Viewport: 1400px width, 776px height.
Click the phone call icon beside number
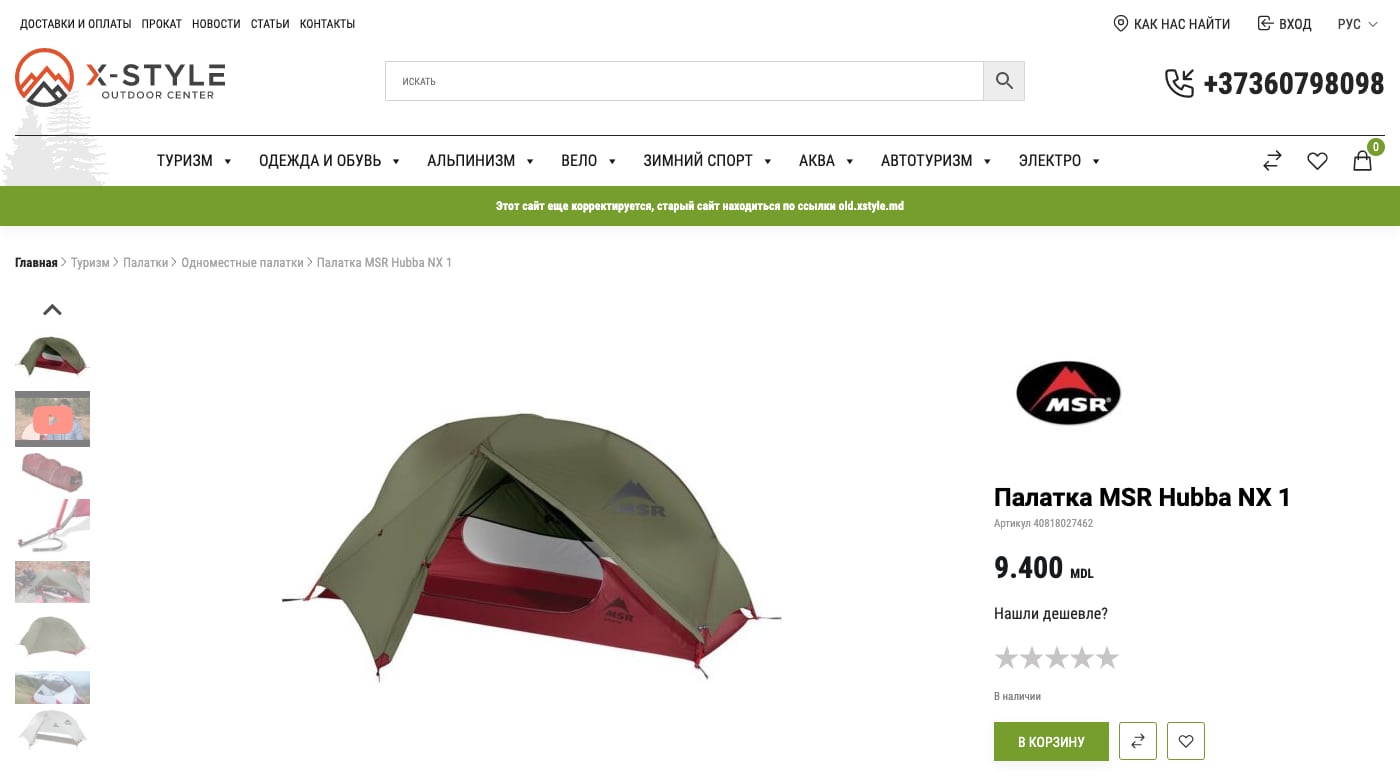point(1180,83)
